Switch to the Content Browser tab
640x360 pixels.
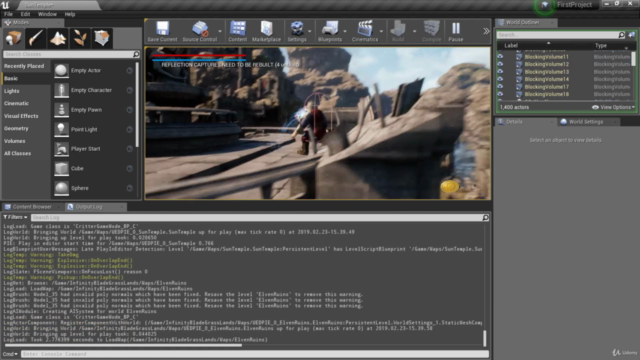click(x=32, y=207)
